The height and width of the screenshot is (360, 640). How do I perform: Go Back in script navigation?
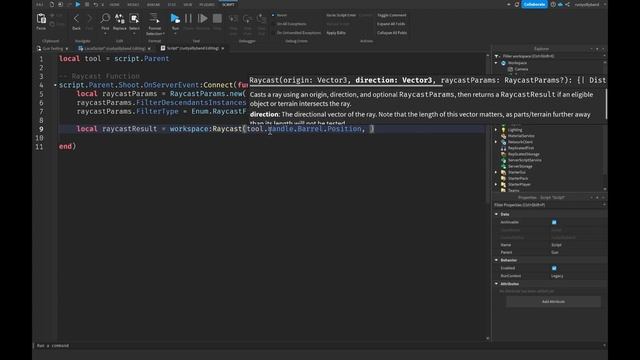click(x=76, y=19)
